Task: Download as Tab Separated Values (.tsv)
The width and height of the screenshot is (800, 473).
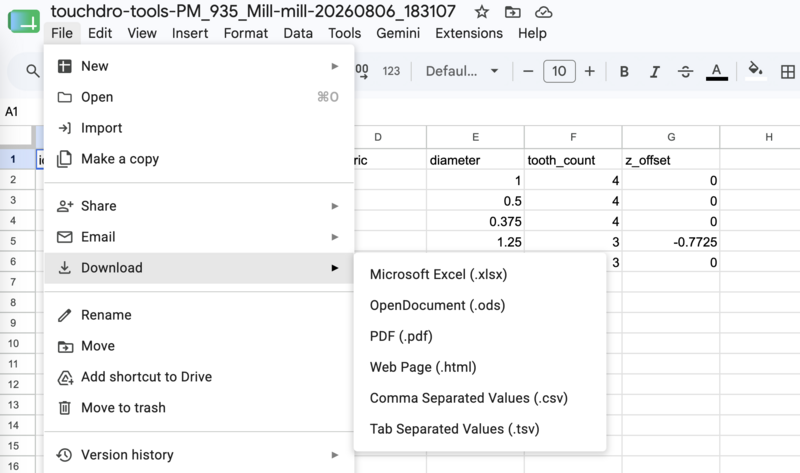Action: [x=480, y=429]
